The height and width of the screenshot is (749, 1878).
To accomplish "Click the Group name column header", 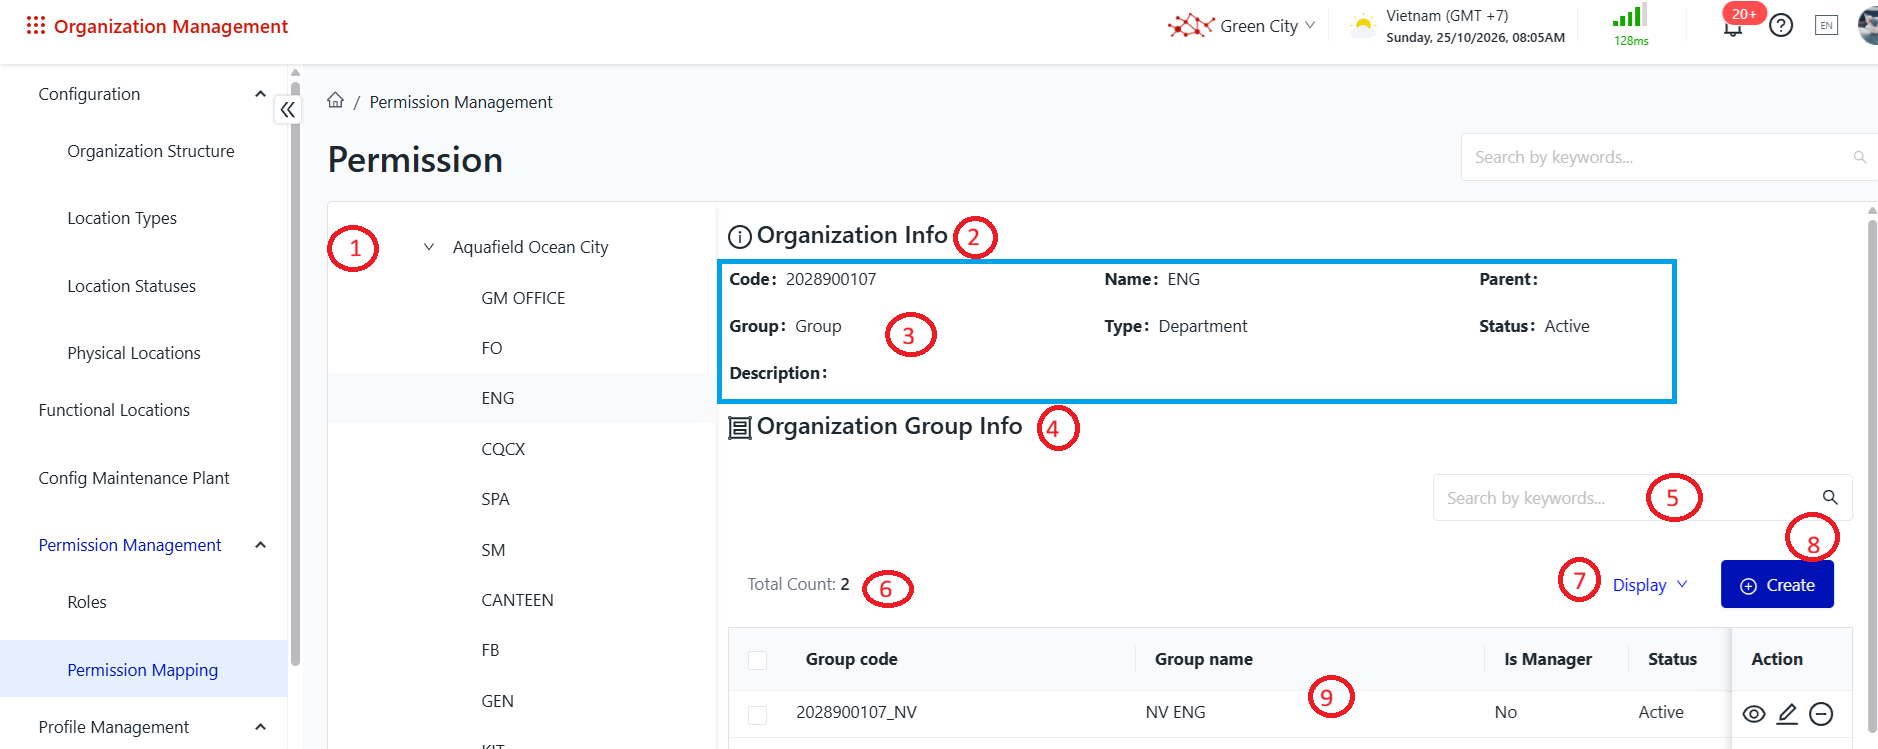I will pos(1204,659).
